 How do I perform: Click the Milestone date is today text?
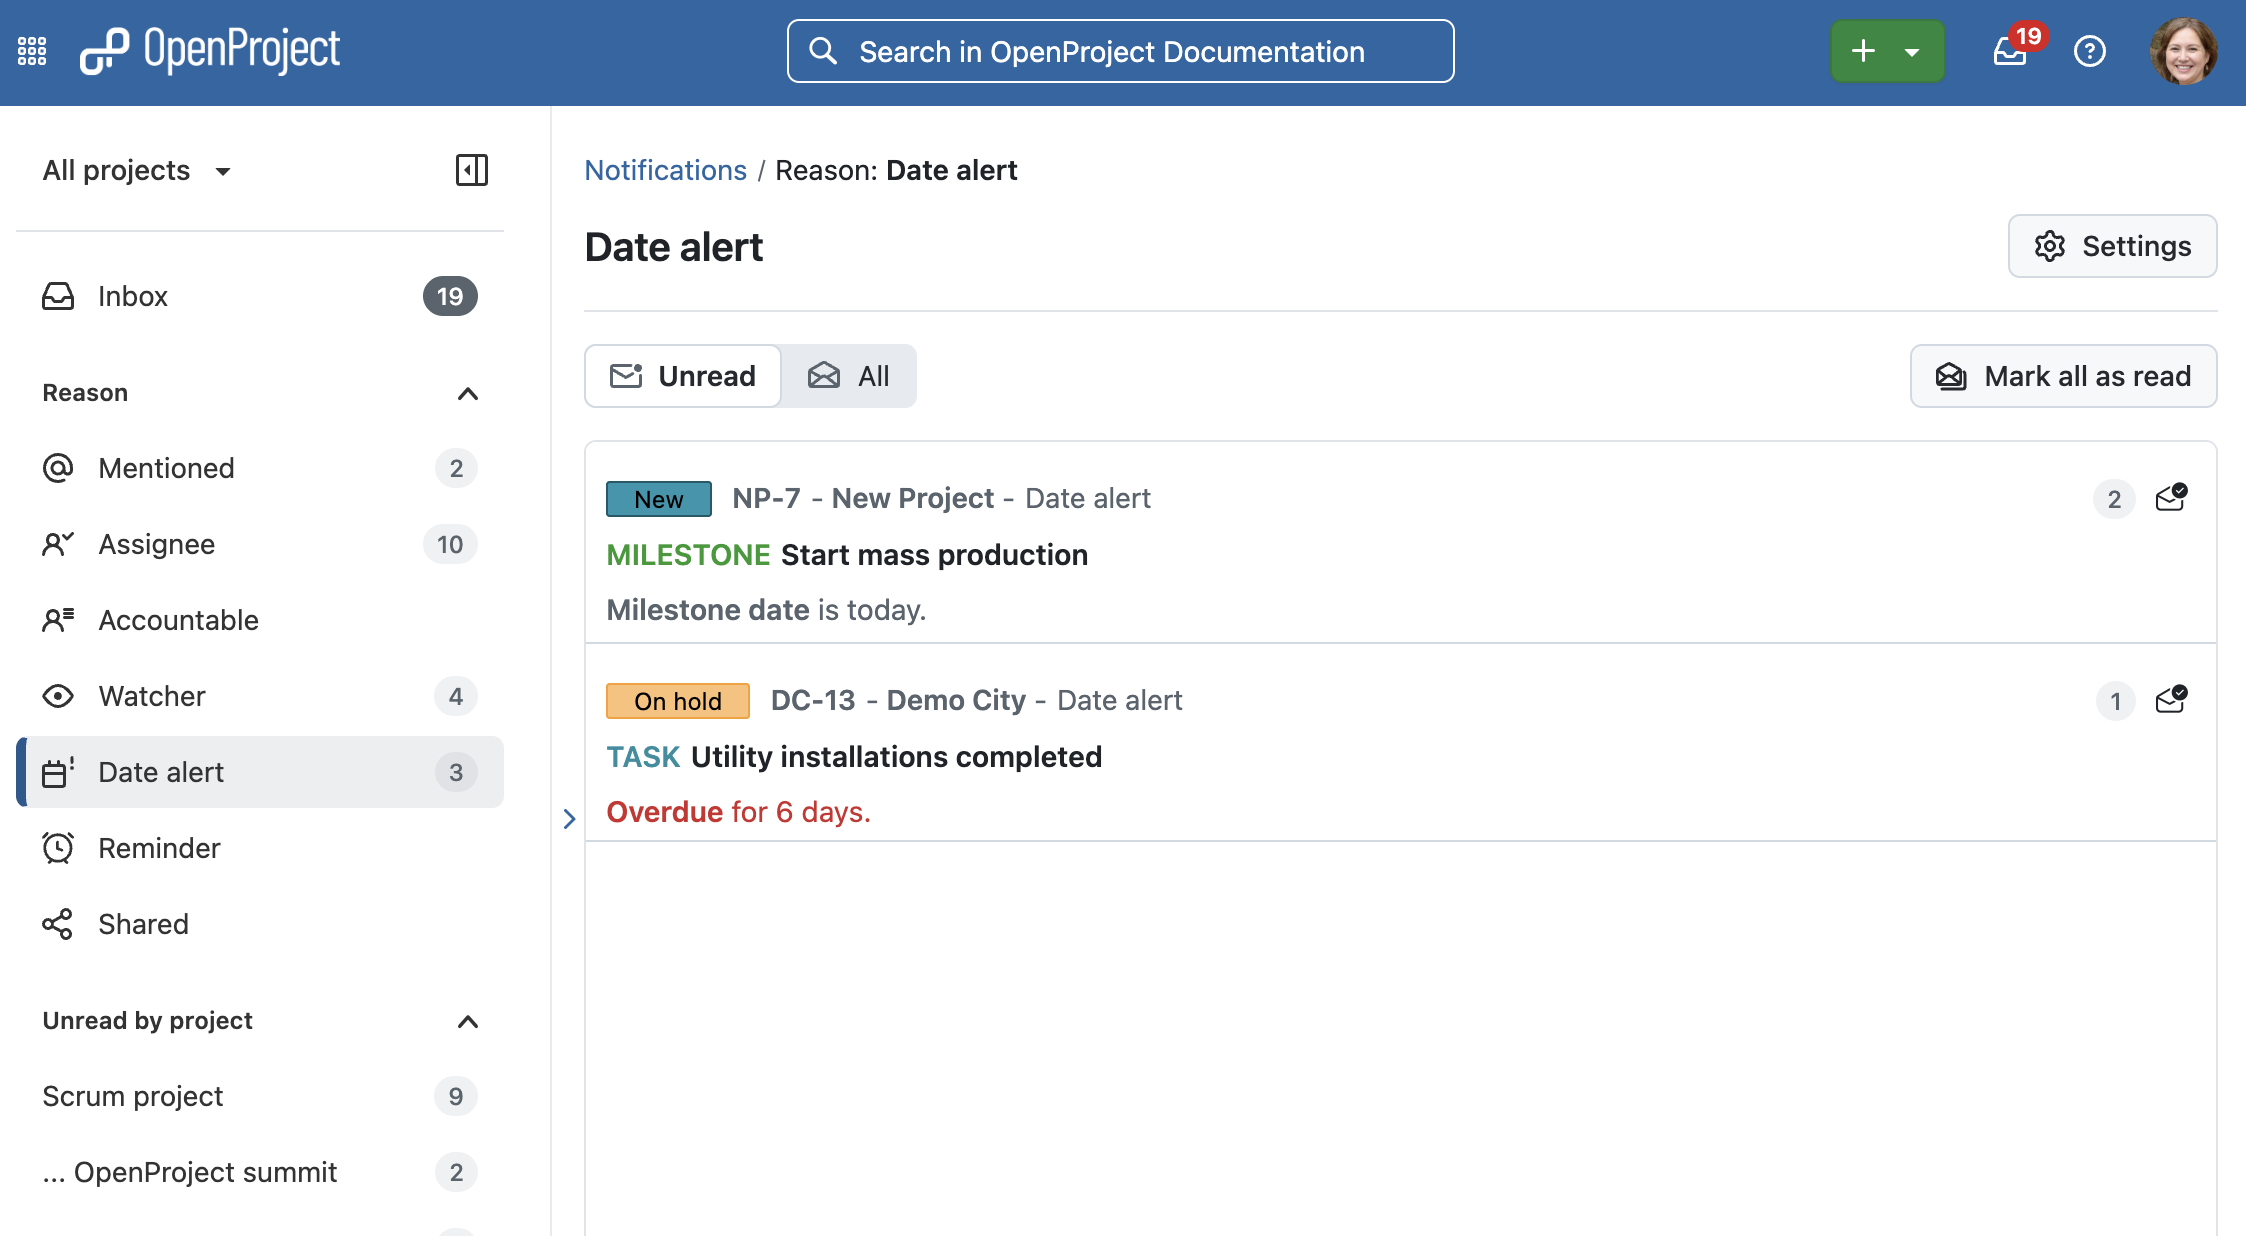click(766, 610)
